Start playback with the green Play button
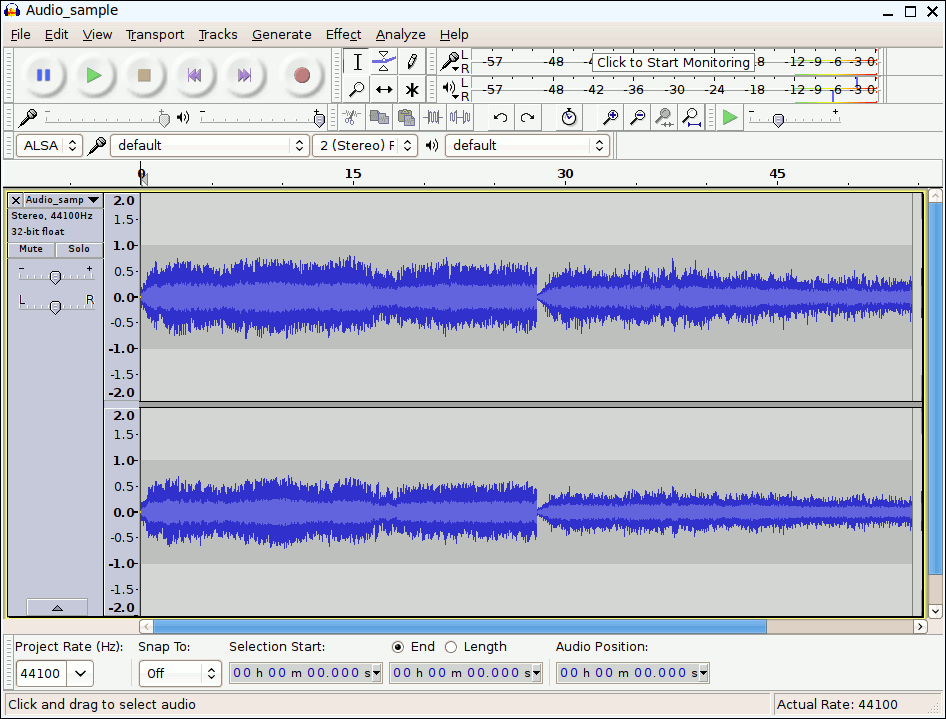The width and height of the screenshot is (946, 719). (x=94, y=75)
